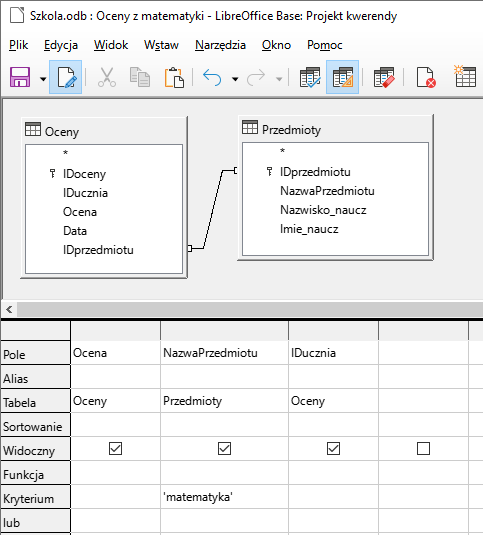
Task: Click the Widoczny row header
Action: click(35, 449)
